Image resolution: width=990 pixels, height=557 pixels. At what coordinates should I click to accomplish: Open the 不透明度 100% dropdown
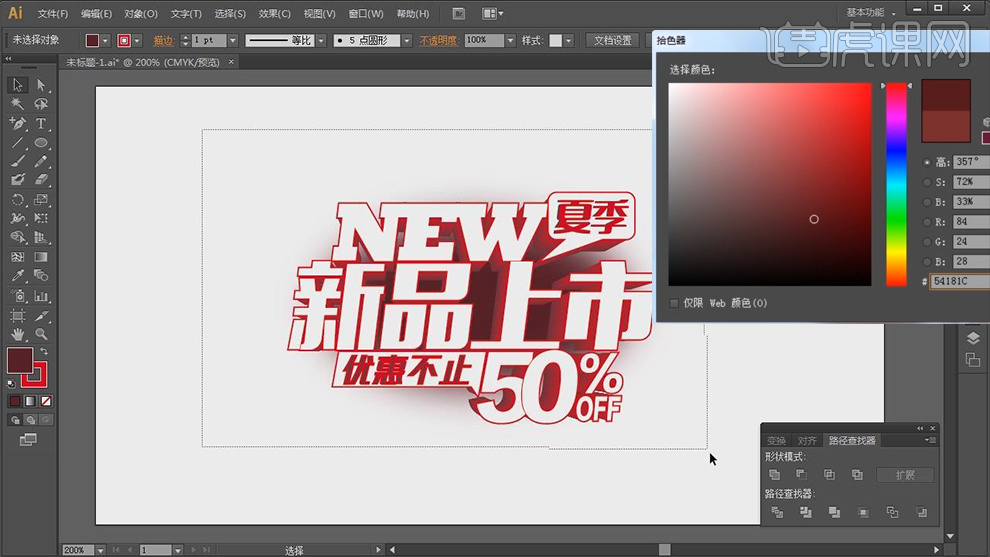pyautogui.click(x=510, y=41)
